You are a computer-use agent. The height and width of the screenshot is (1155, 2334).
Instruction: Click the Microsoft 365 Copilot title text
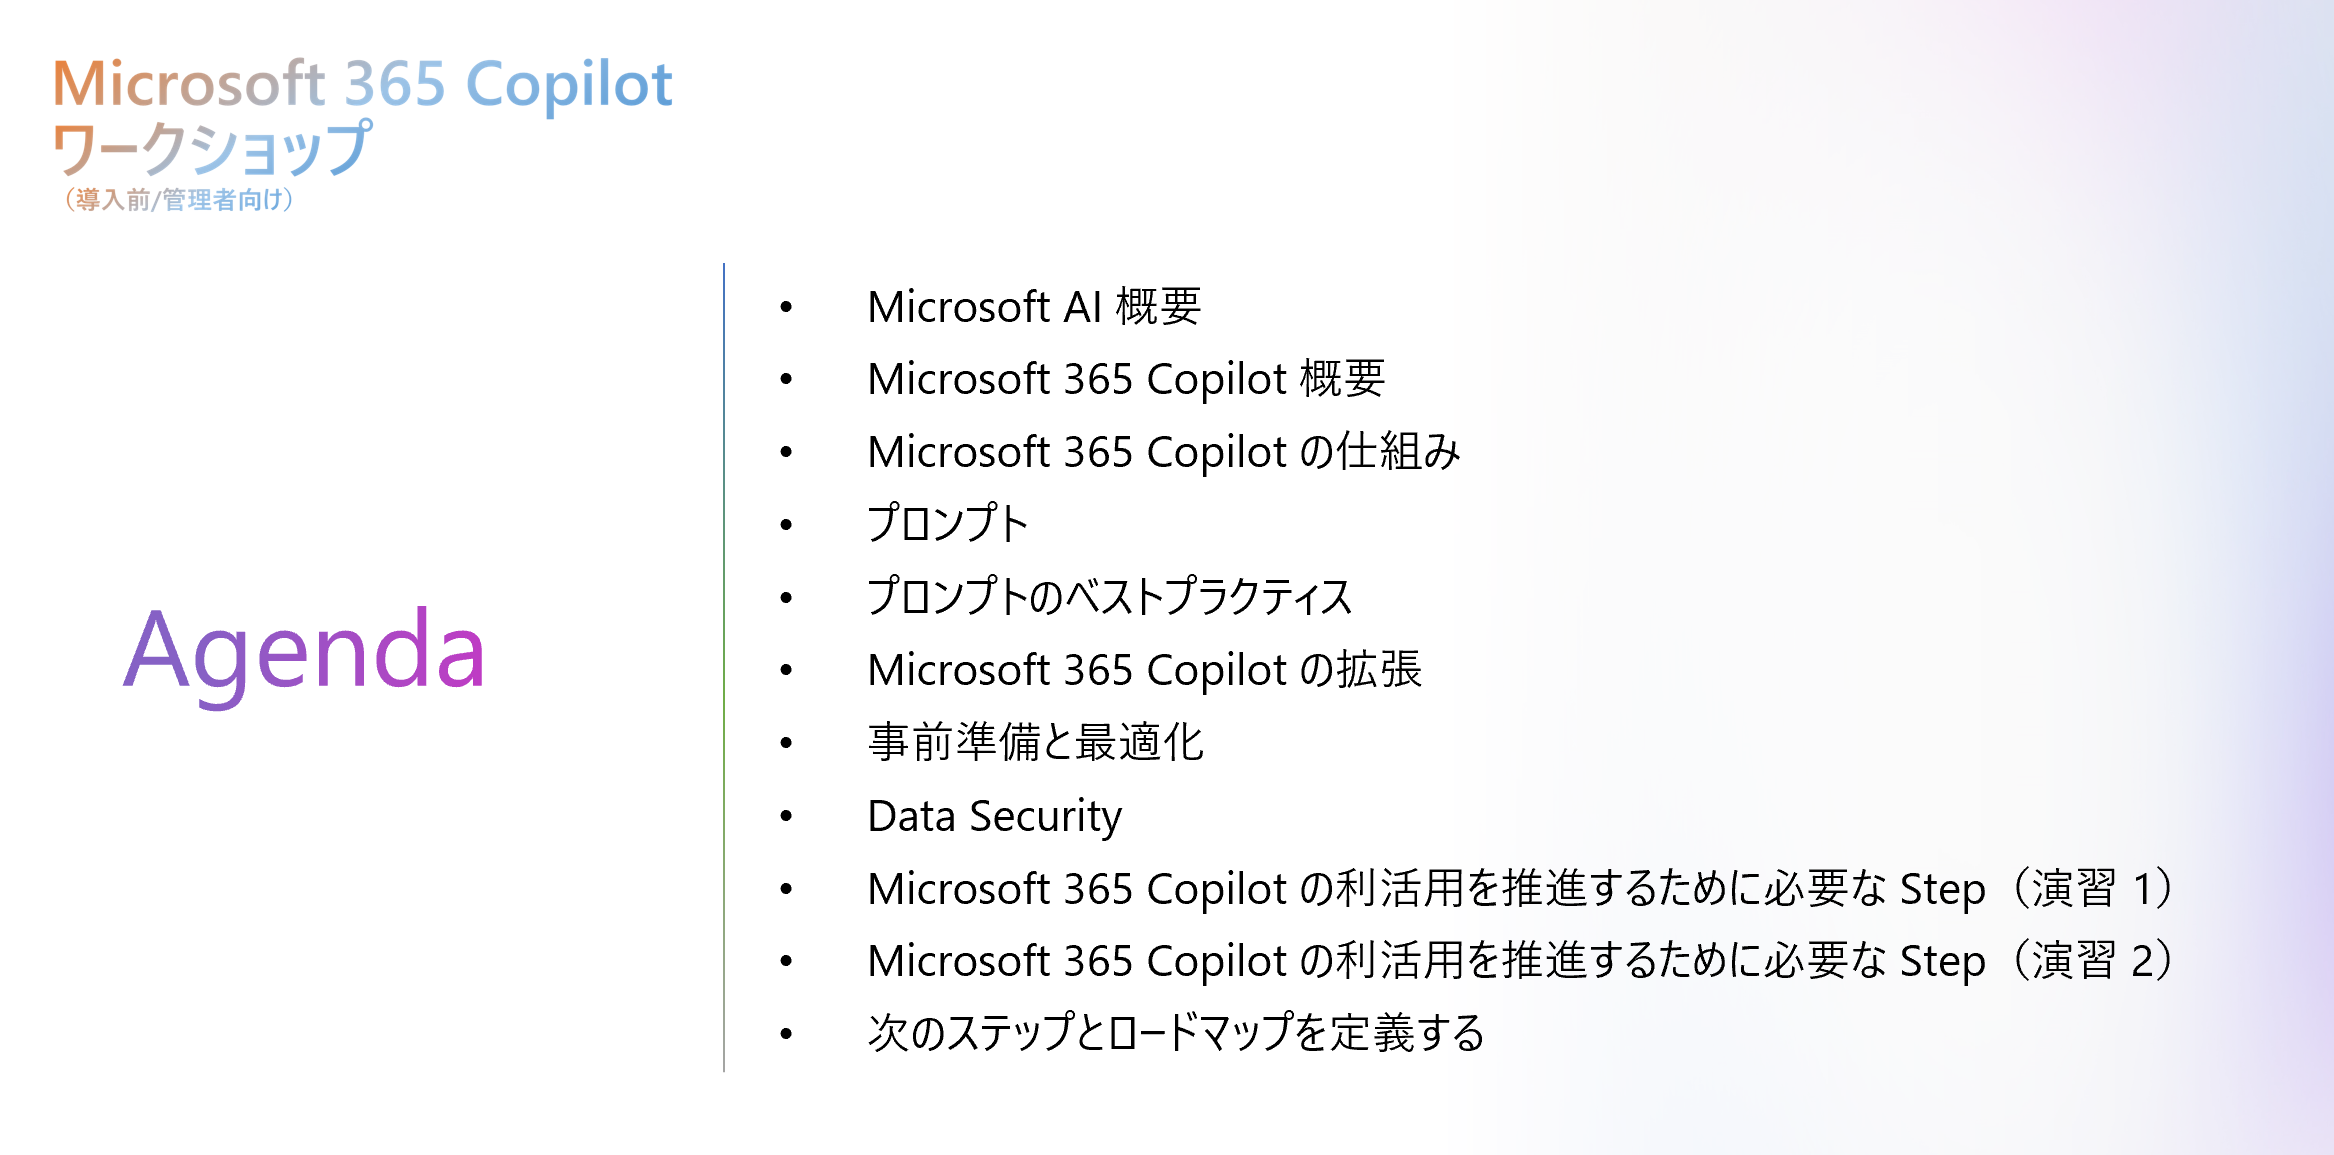362,84
